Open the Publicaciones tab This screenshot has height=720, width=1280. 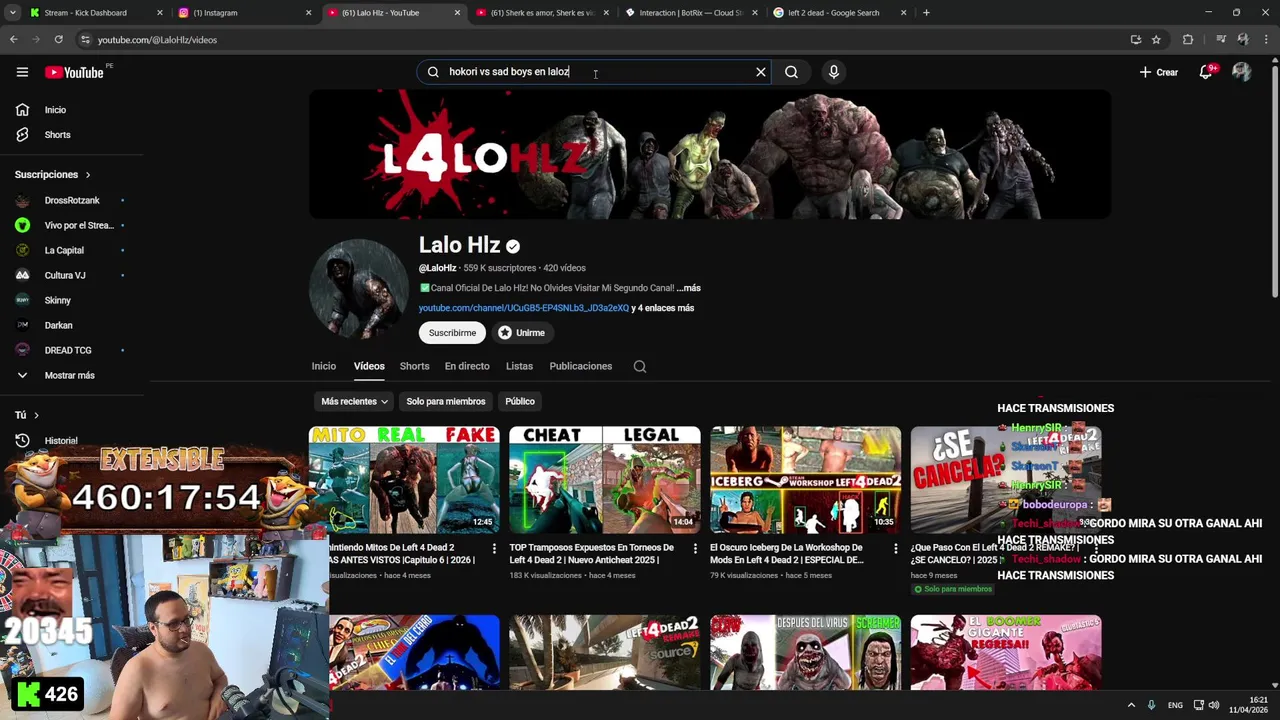(580, 366)
